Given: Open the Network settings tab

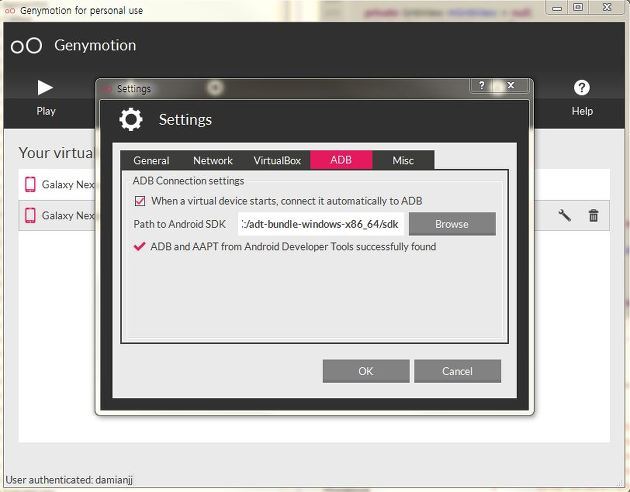Looking at the screenshot, I should 213,160.
